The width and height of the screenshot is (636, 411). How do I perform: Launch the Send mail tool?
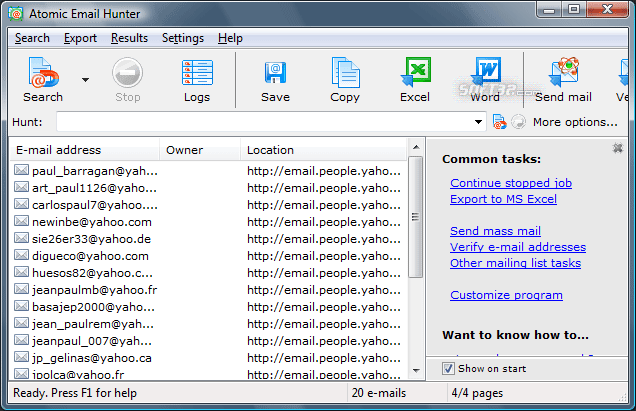563,80
